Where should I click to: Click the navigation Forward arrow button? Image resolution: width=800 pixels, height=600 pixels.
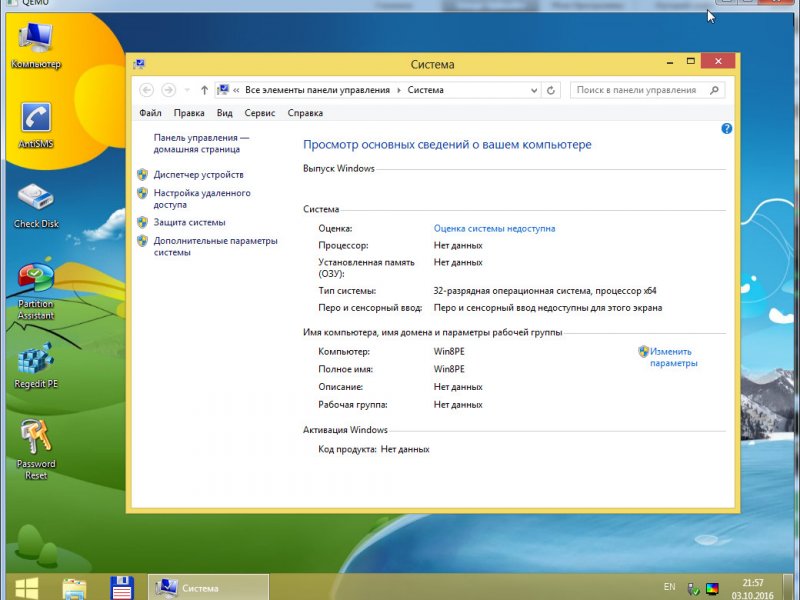pyautogui.click(x=168, y=90)
